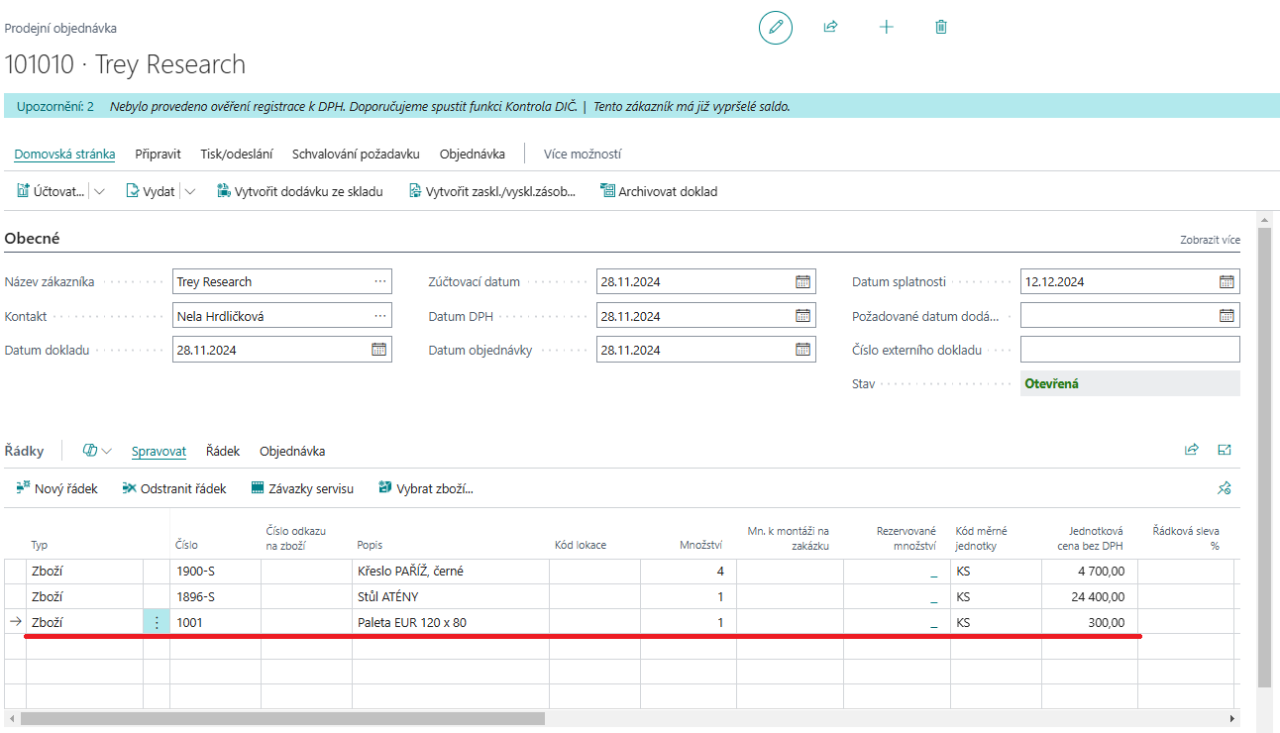Open the Připravit menu tab

158,154
